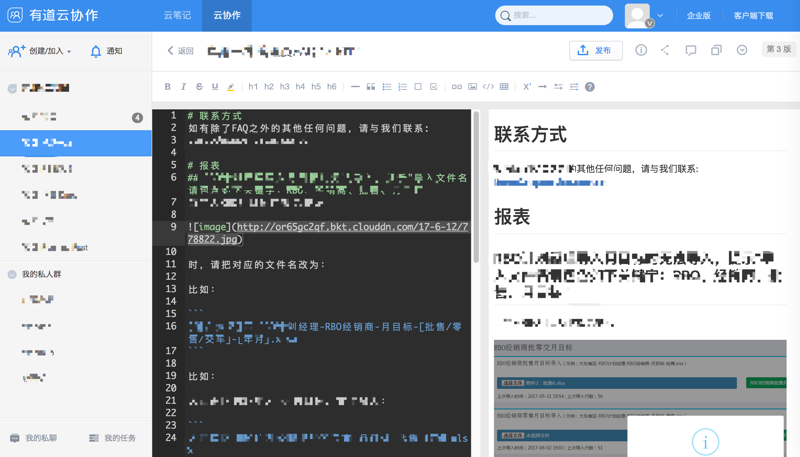Click the overlapping windows copy icon
Screen dimensions: 800x457
(716, 50)
